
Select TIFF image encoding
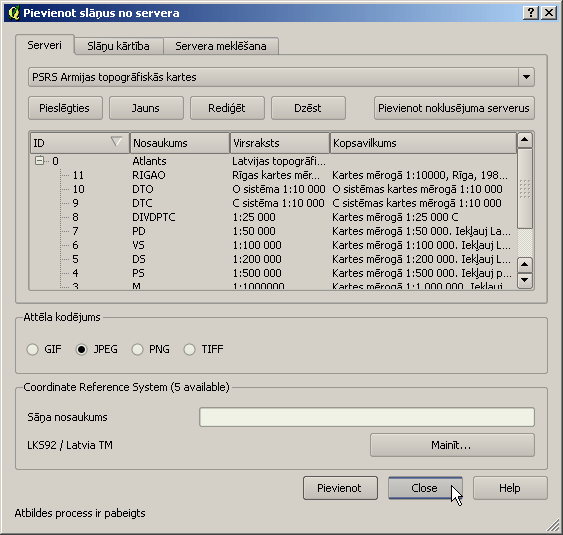tap(189, 349)
